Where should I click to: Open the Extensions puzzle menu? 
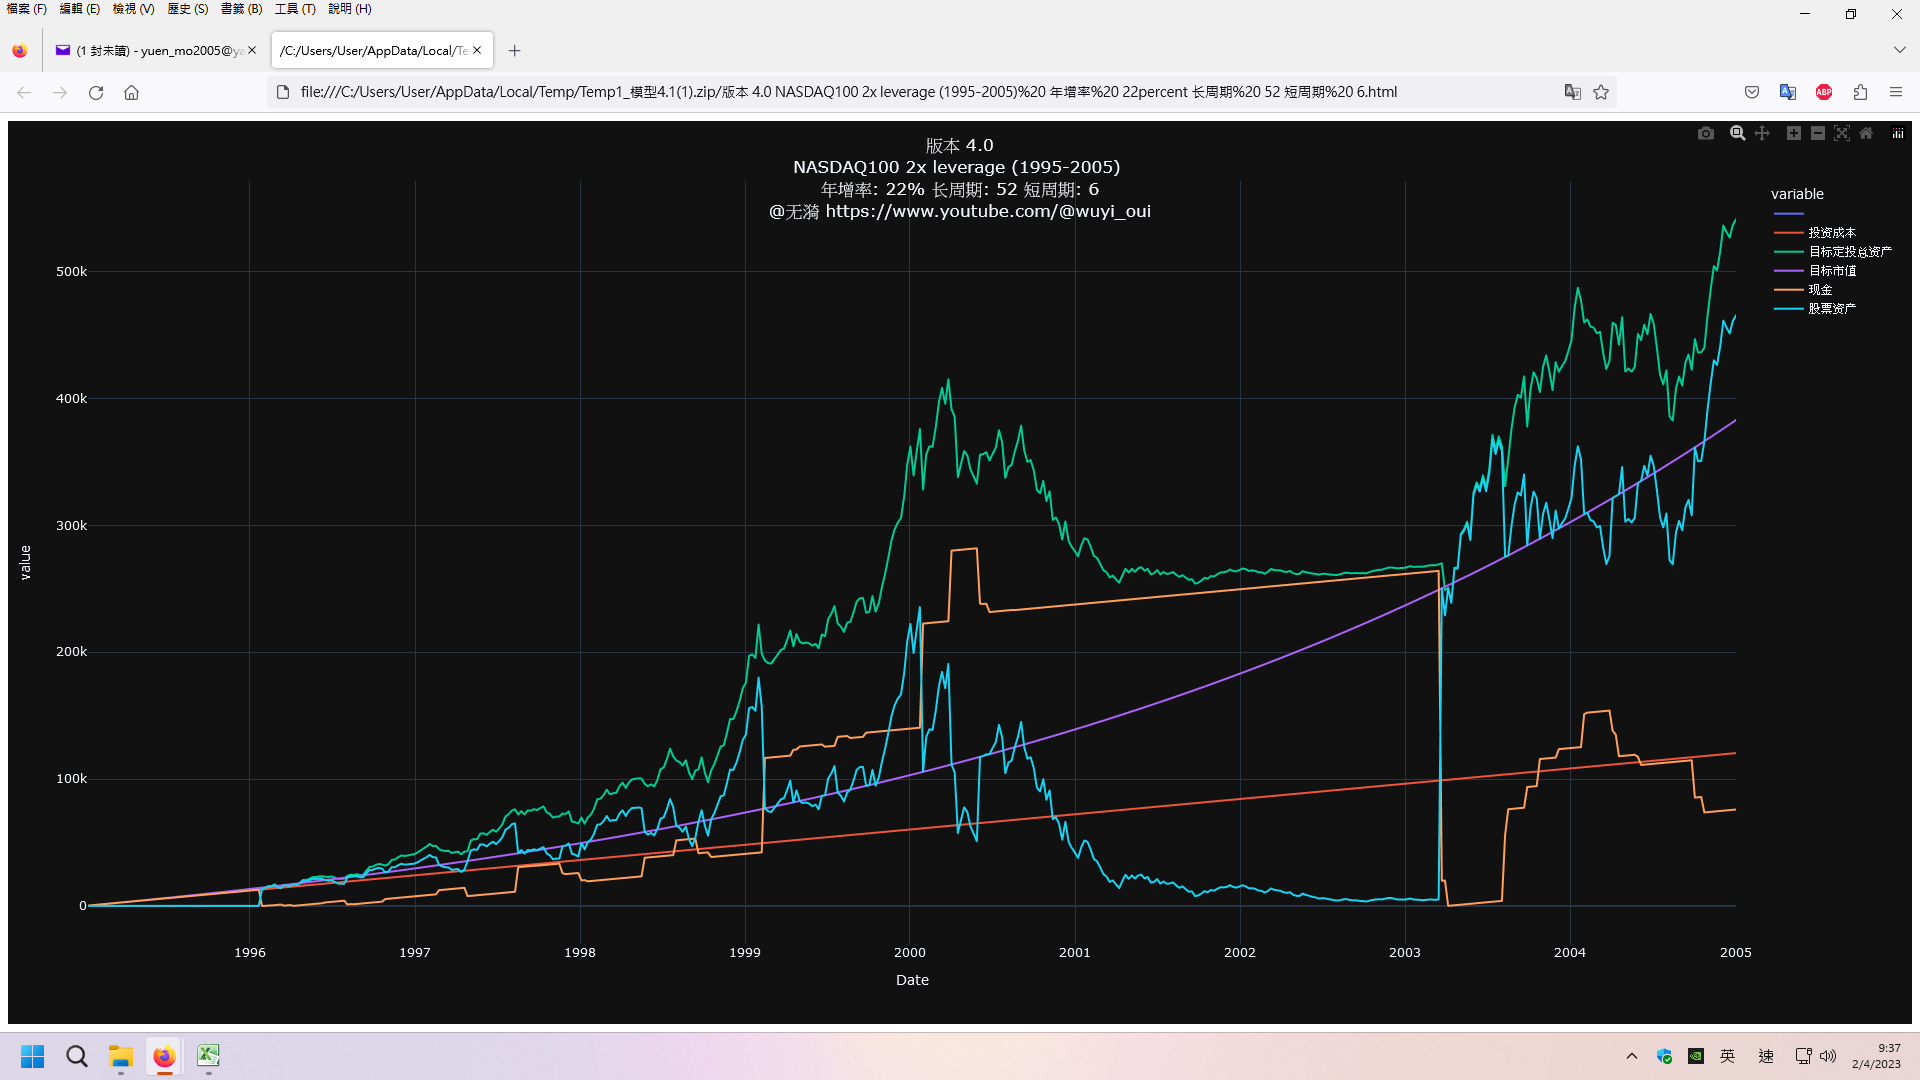pyautogui.click(x=1860, y=92)
